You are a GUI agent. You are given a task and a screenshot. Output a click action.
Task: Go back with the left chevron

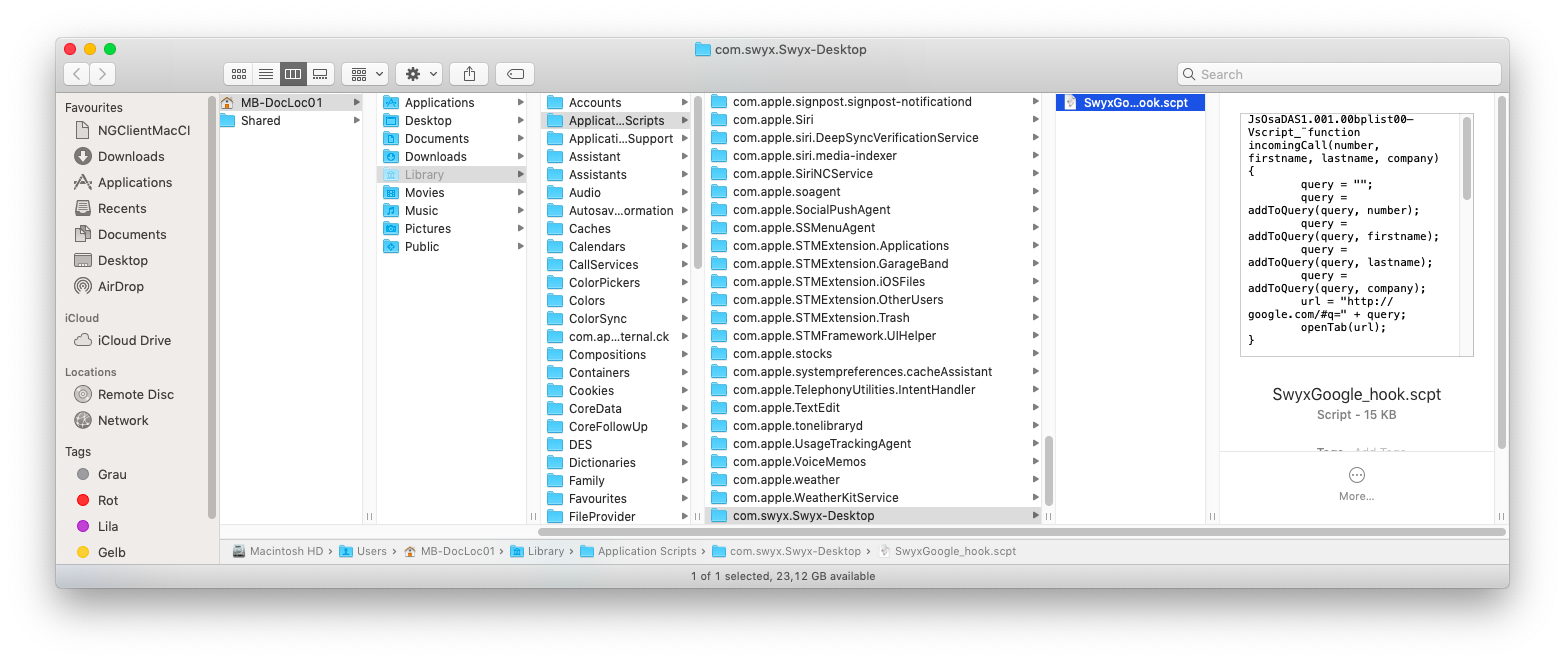click(x=77, y=74)
